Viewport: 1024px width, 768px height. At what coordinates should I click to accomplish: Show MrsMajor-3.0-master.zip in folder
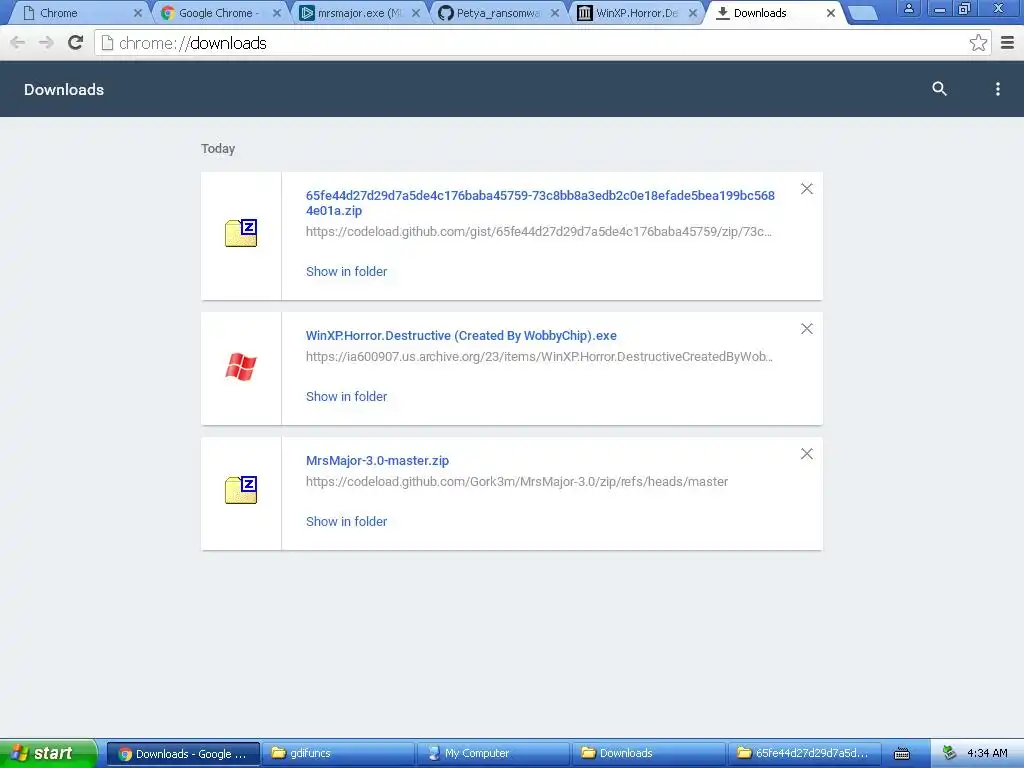tap(346, 522)
